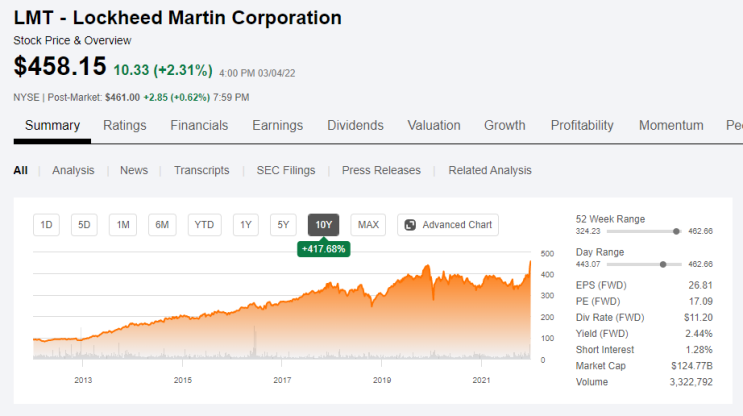Viewport: 743px width, 416px height.
Task: Select the 1D chart range
Action: click(46, 225)
